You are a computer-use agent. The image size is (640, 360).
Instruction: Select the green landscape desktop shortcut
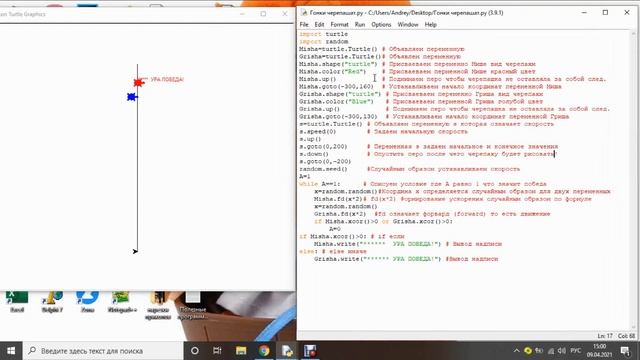[122, 301]
